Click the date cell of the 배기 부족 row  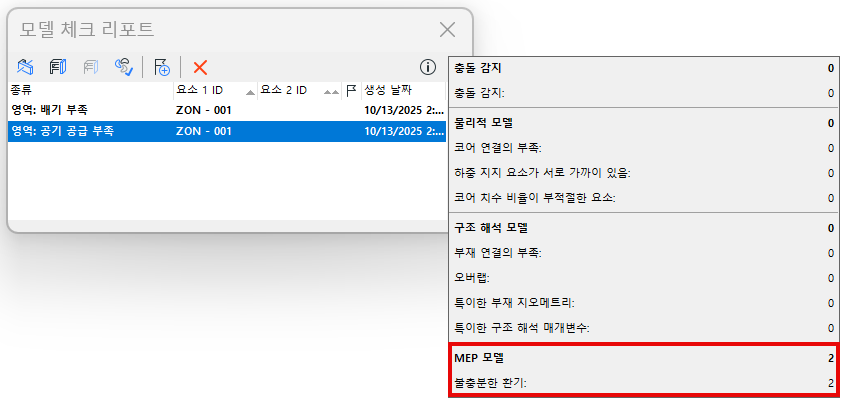click(404, 110)
